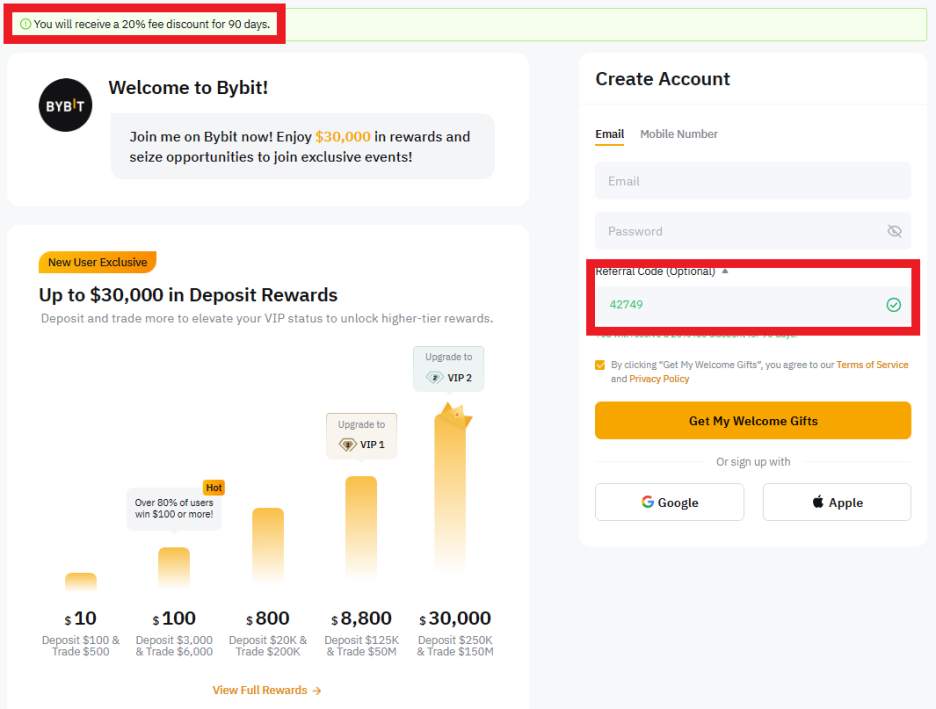Click the 'Create Account' heading
936x709 pixels.
[x=663, y=79]
